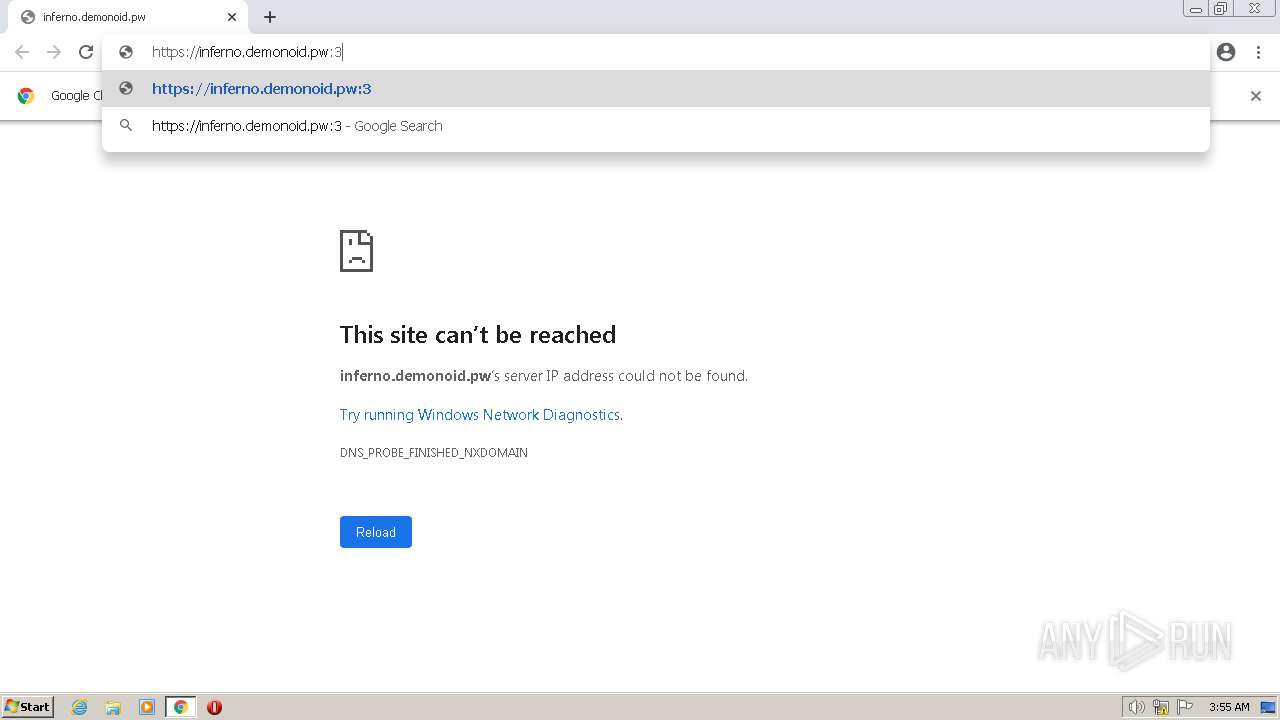This screenshot has width=1280, height=720.
Task: Switch to the Chrome taskbar button
Action: (181, 707)
